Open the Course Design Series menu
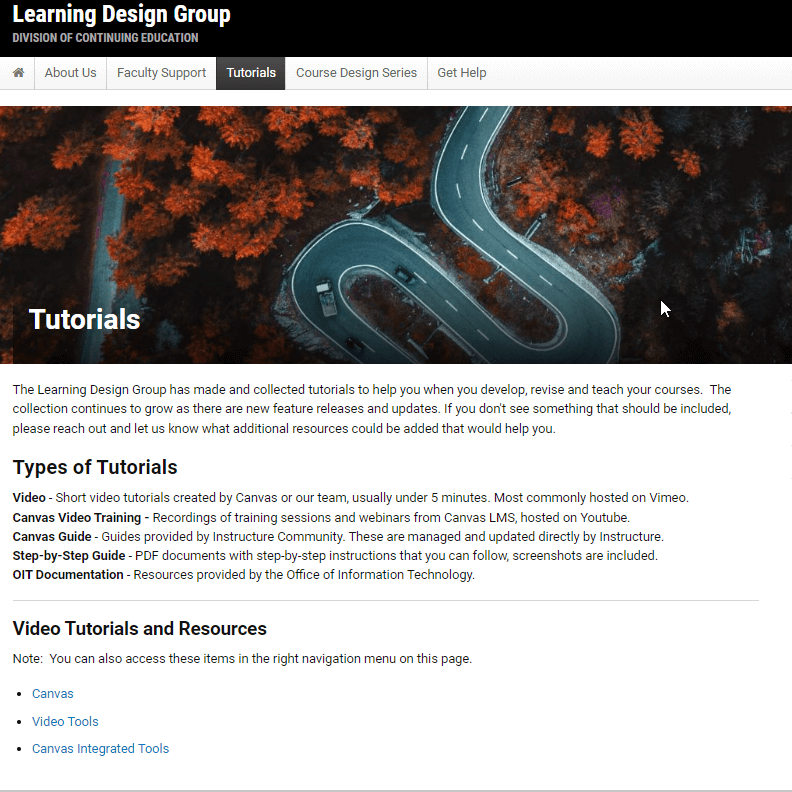Viewport: 792px width, 792px height. coord(356,73)
